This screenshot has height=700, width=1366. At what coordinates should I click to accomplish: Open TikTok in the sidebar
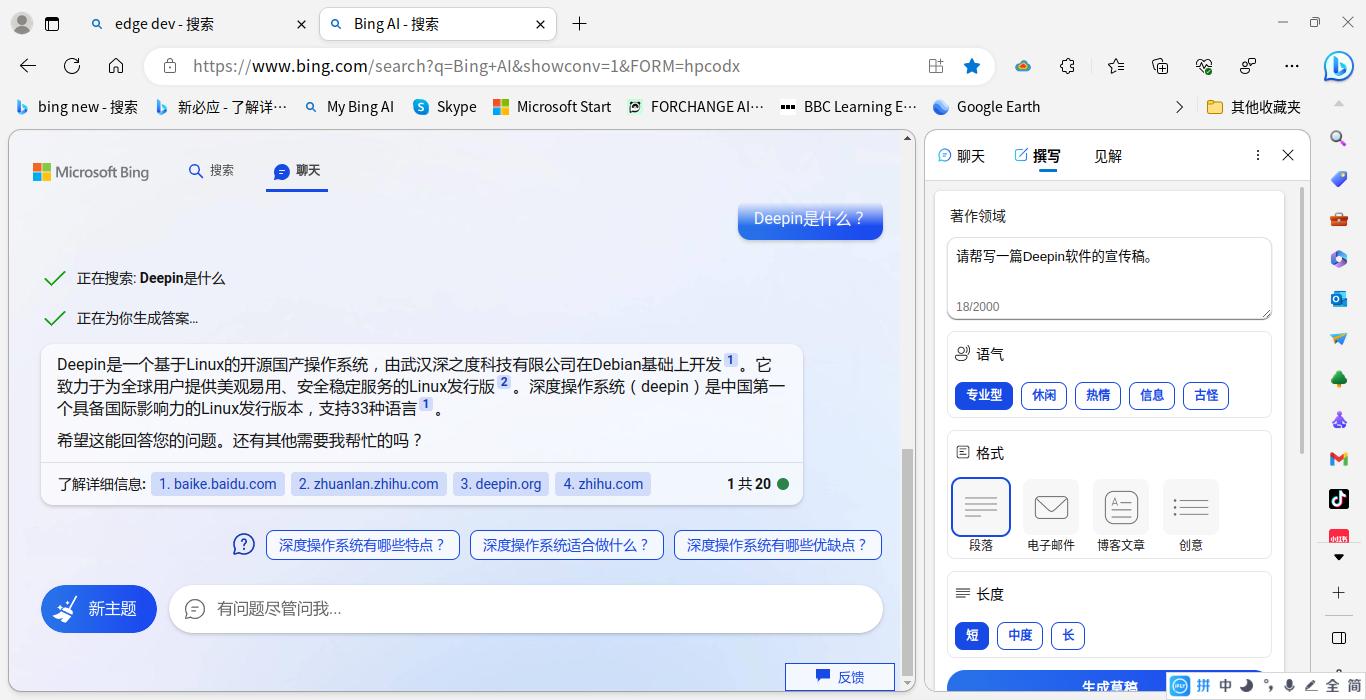point(1338,498)
